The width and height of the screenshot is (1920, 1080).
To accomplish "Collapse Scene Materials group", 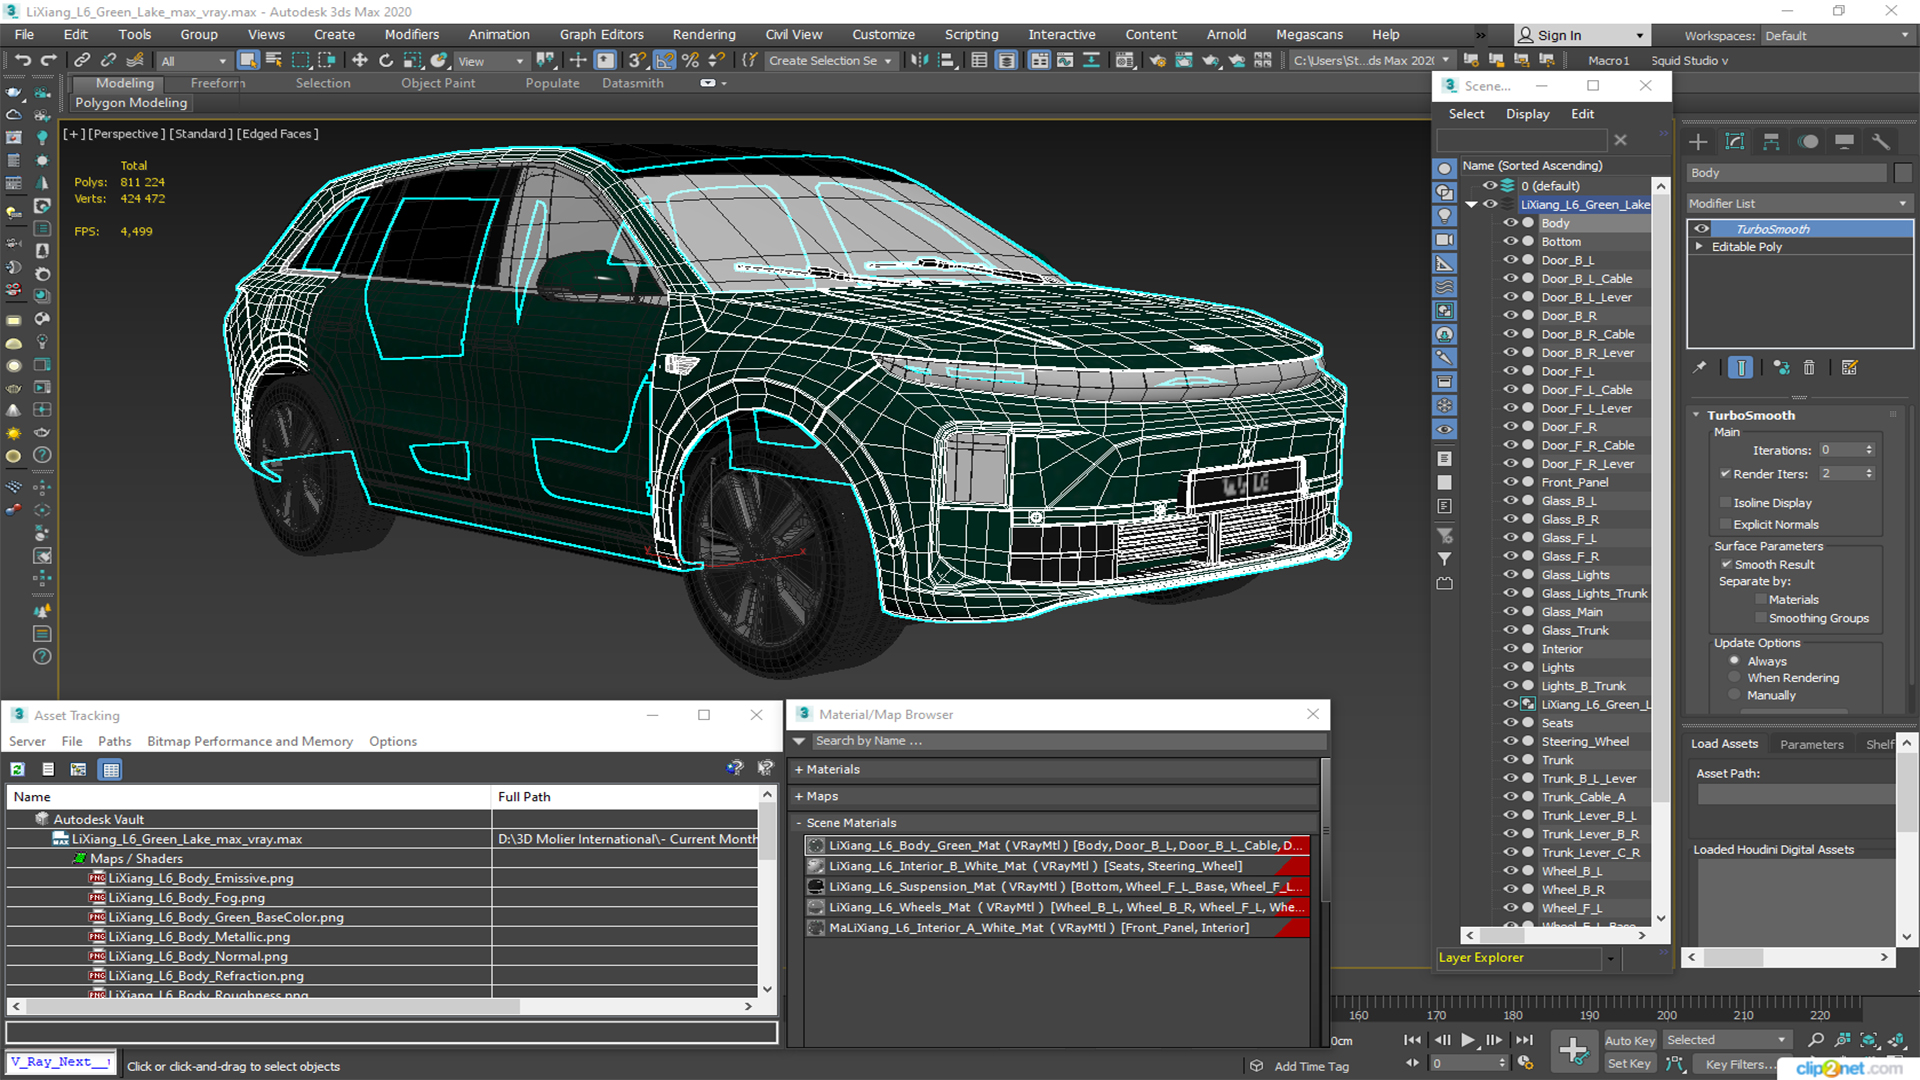I will tap(799, 824).
